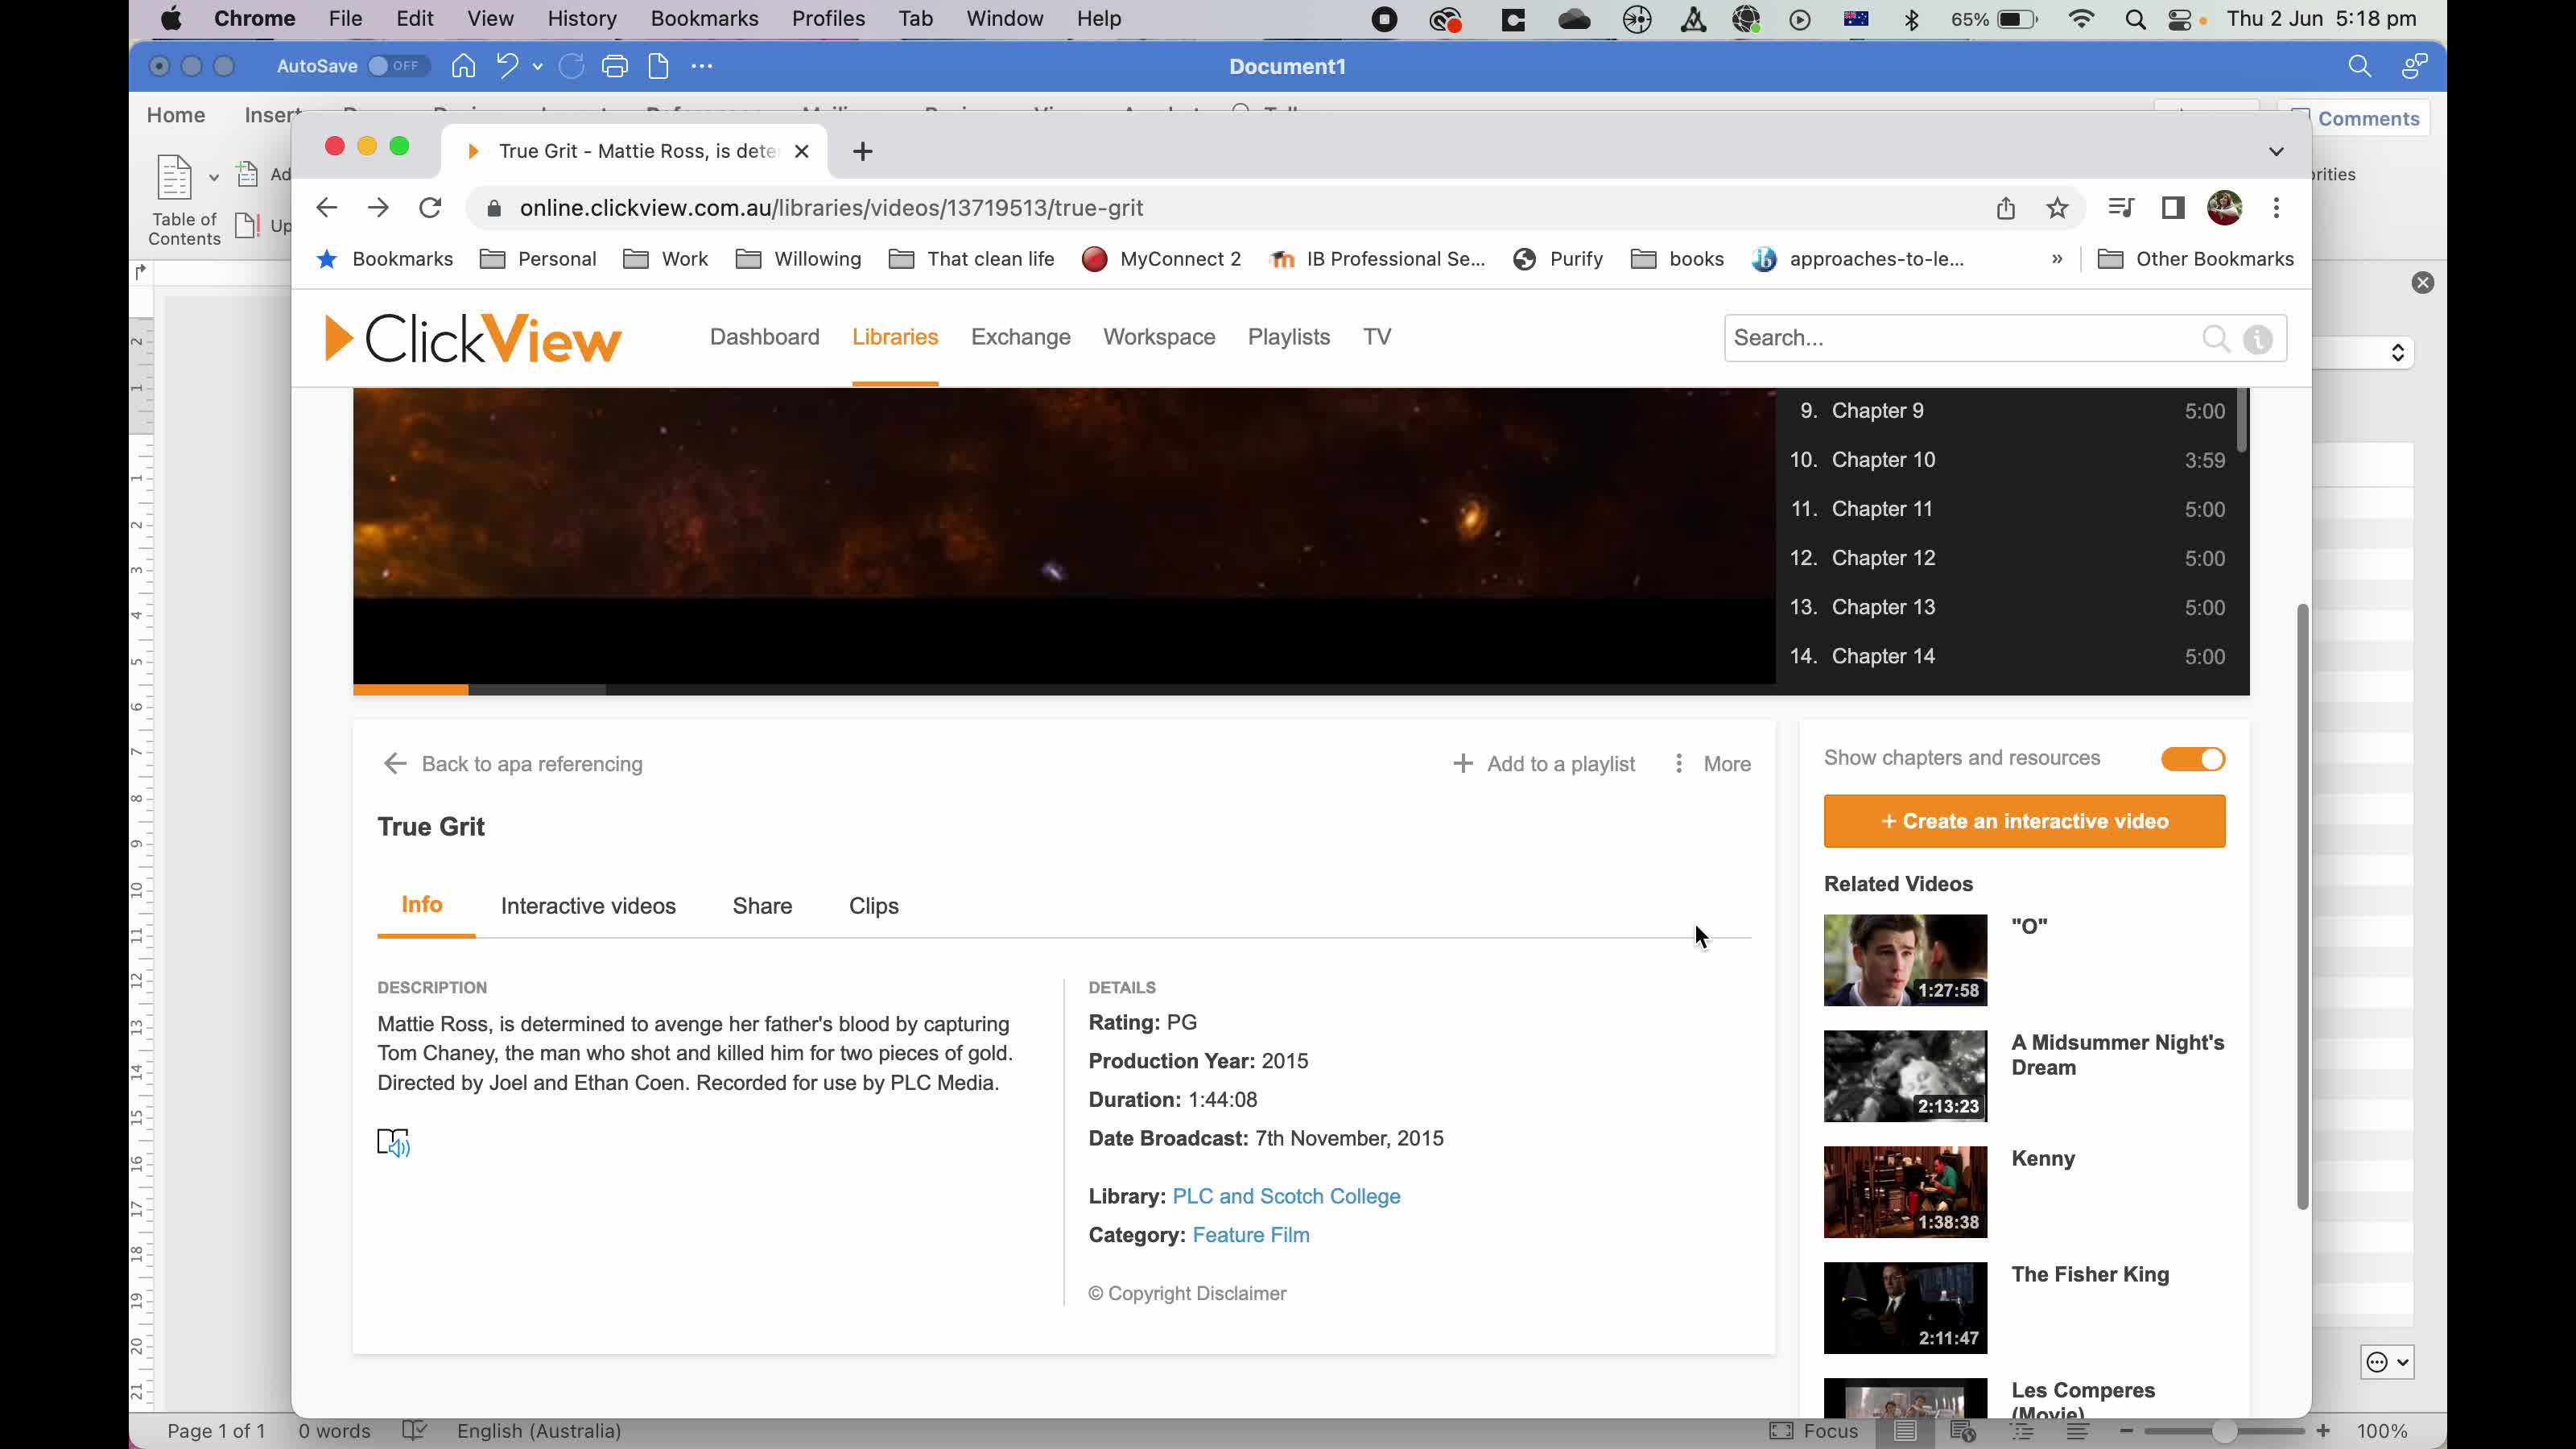Click the immersive reader icon below description
This screenshot has height=1449, width=2576.
point(393,1142)
